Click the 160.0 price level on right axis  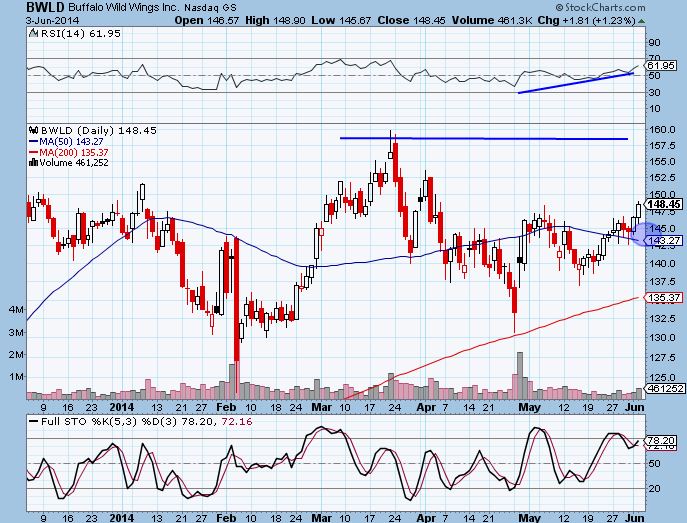pyautogui.click(x=662, y=130)
